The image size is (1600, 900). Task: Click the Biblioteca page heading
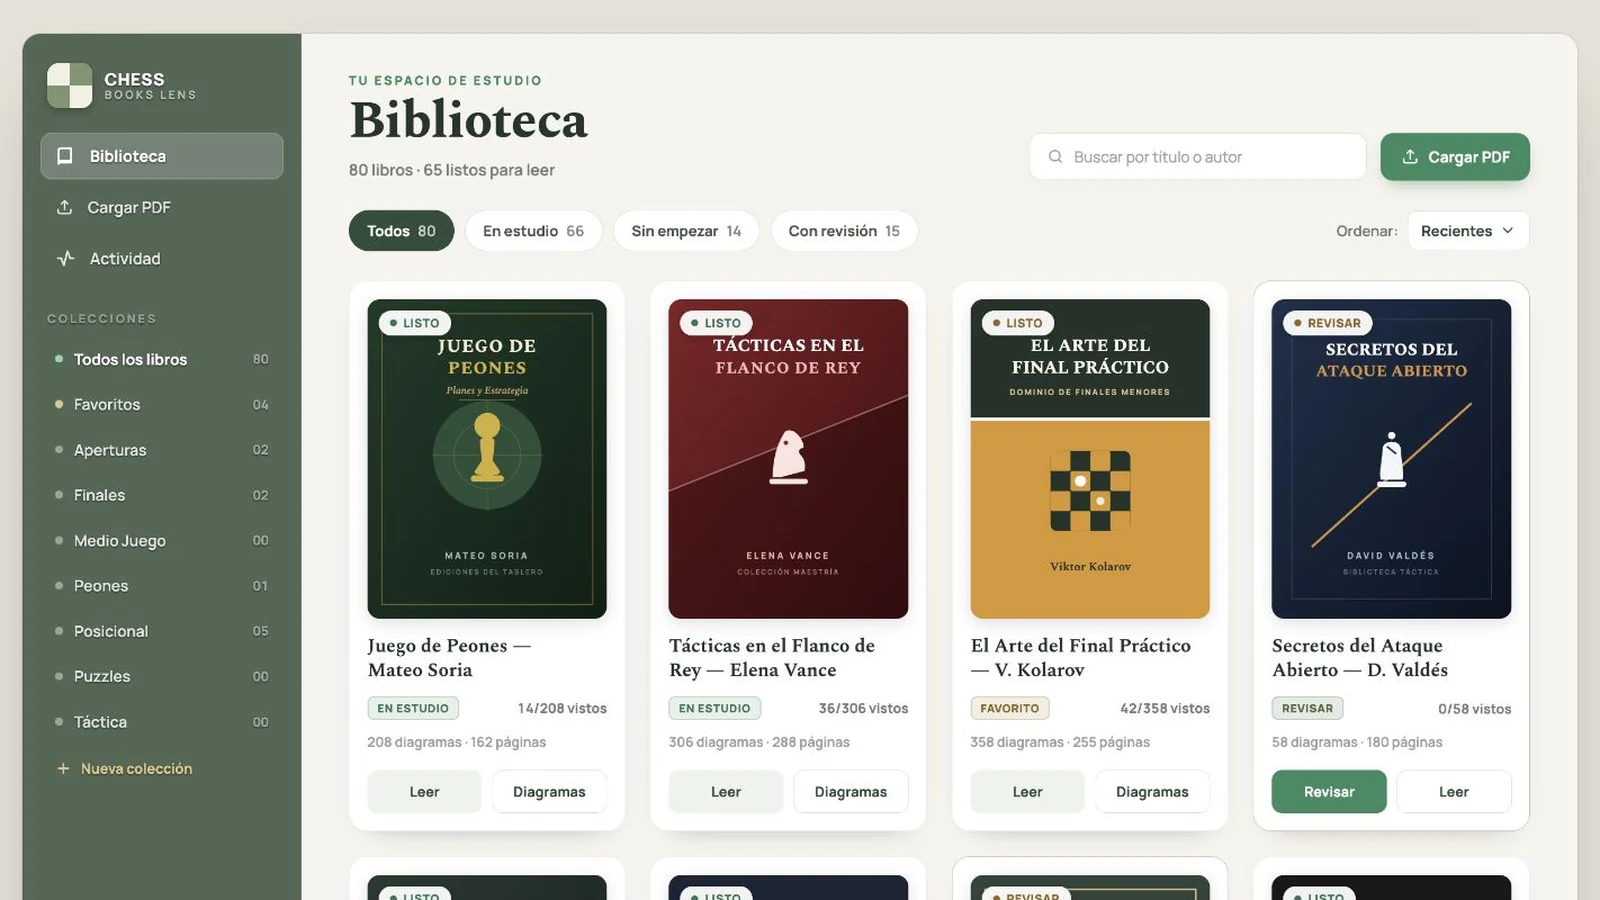click(468, 120)
